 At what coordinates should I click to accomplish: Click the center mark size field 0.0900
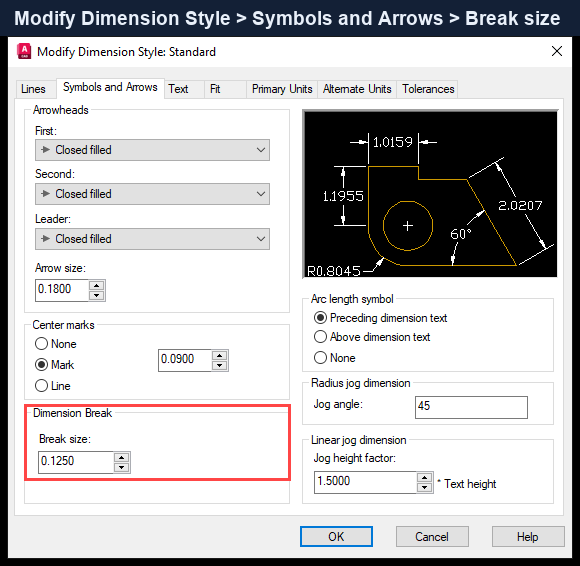point(185,360)
